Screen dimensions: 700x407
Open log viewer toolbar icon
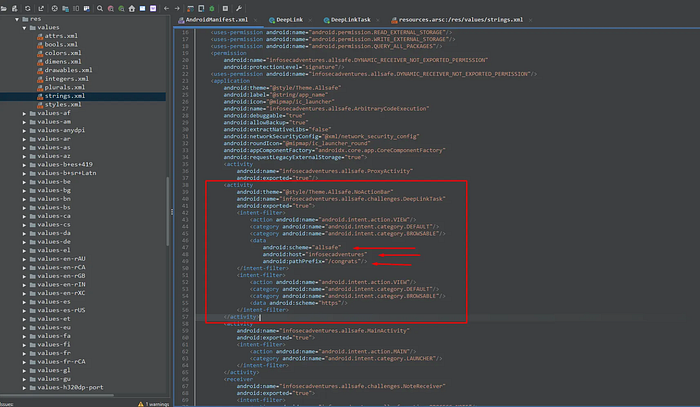(x=225, y=8)
